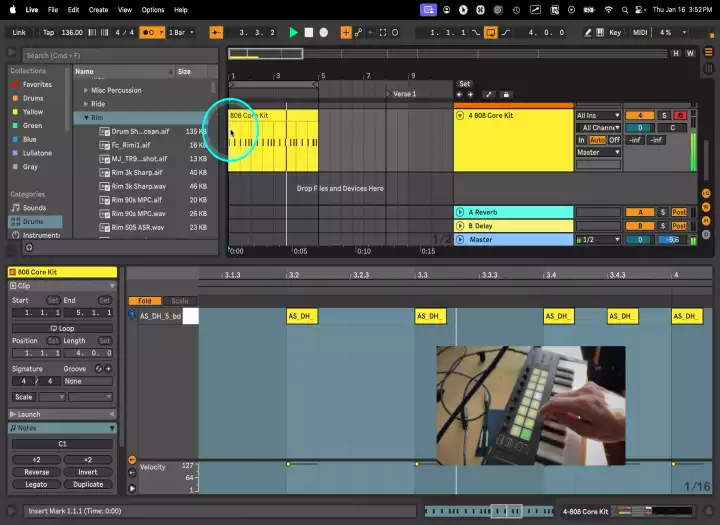
Task: Collapse the Rim folder in browser
Action: 87,118
